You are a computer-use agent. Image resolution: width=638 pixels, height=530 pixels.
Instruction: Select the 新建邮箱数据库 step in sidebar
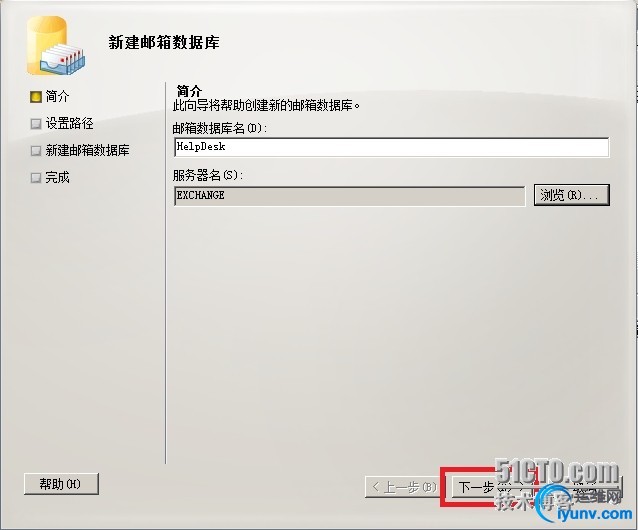[x=87, y=151]
